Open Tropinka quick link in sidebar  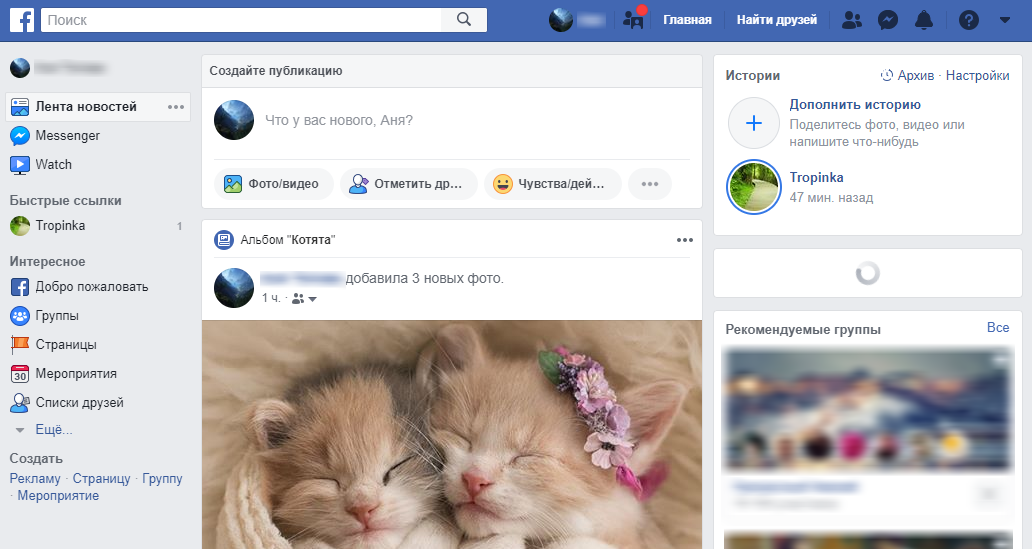[60, 226]
